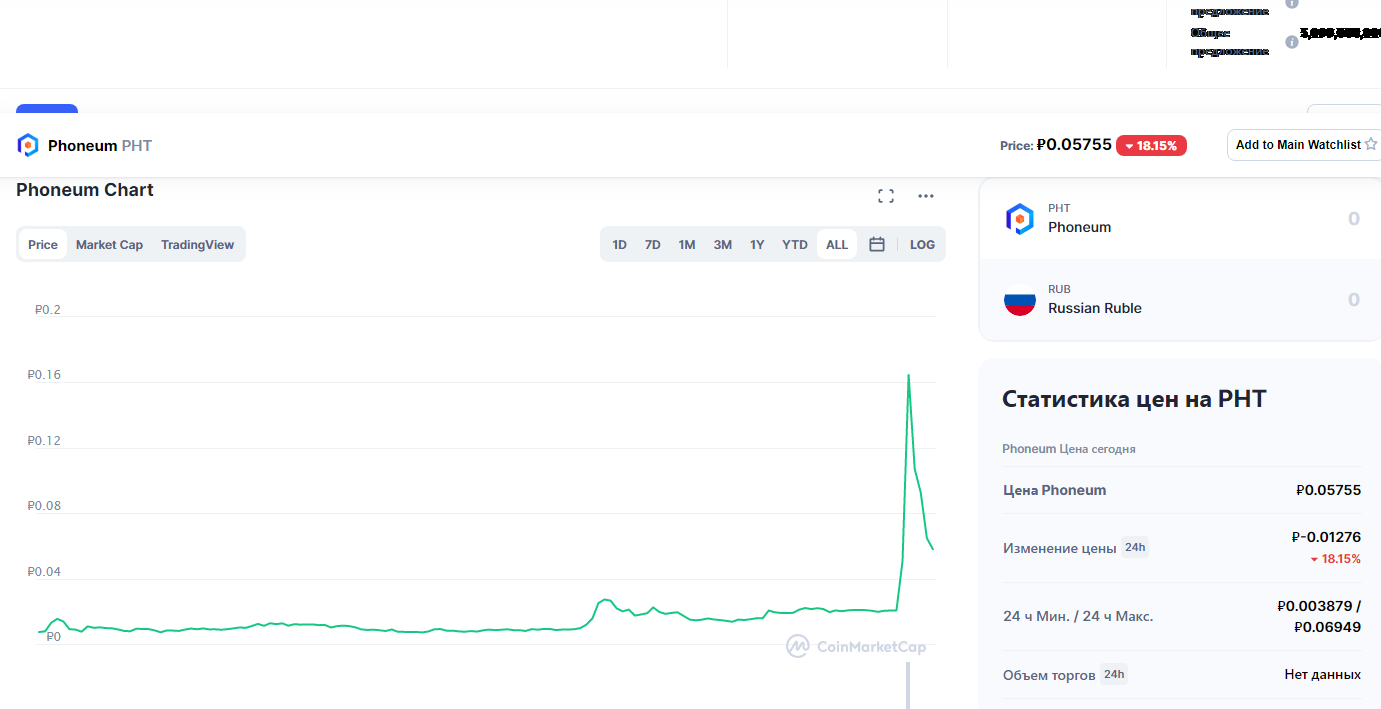Viewport: 1381px width, 709px height.
Task: Click the Price: ₽0.05755 header text
Action: (1056, 145)
